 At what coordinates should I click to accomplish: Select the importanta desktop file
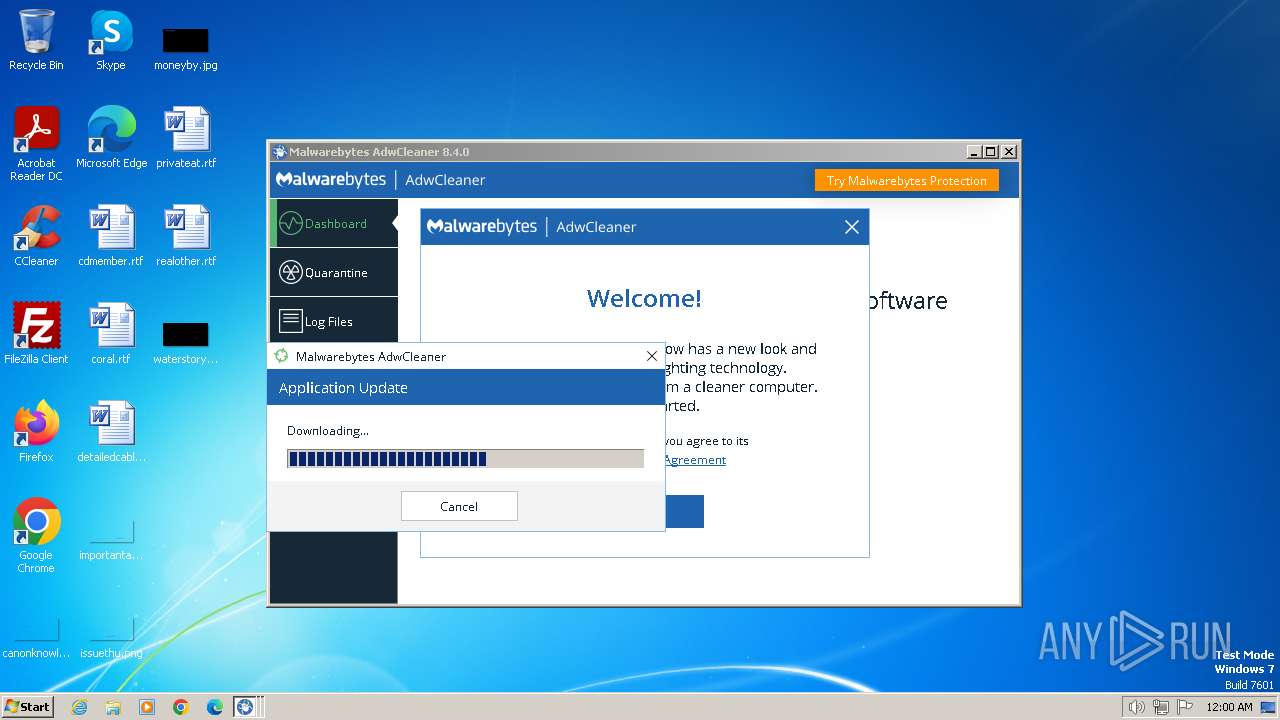click(111, 540)
